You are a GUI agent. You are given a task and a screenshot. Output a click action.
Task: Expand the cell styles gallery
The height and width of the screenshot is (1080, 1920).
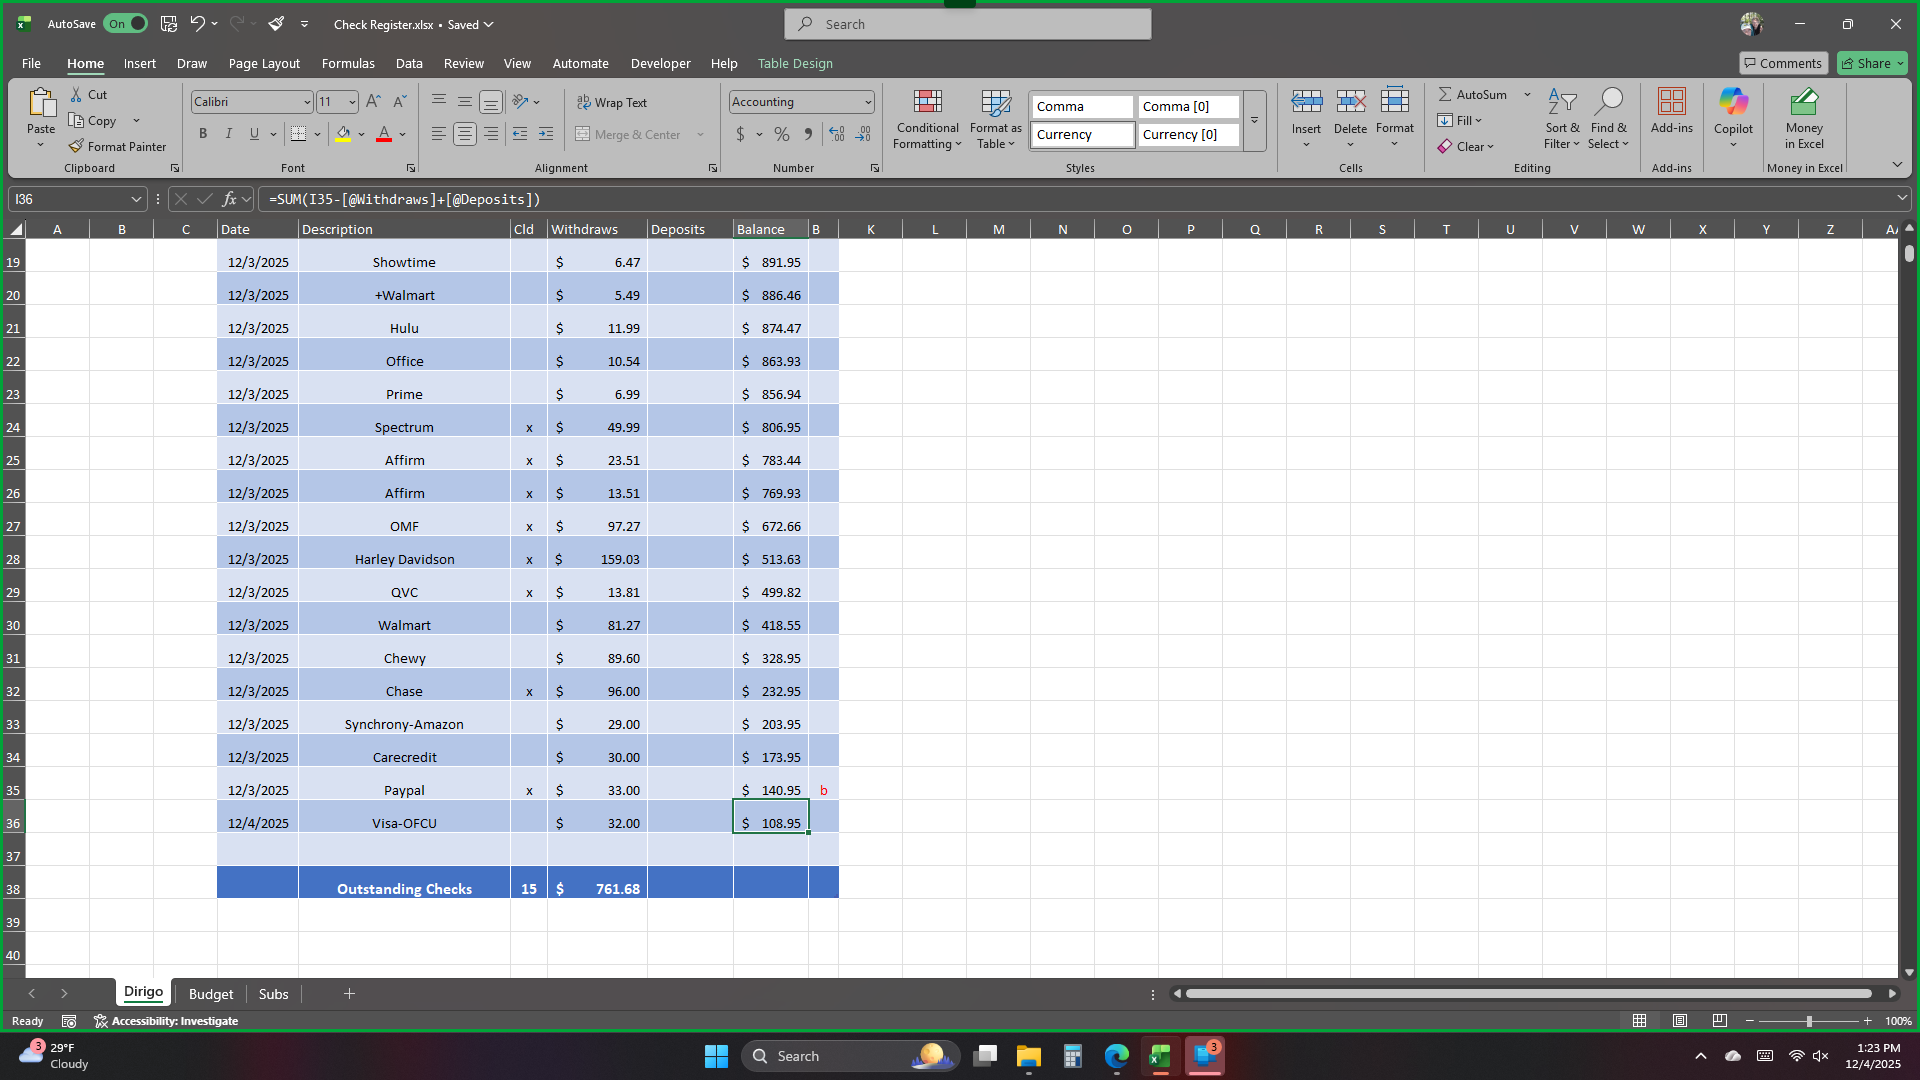[1254, 120]
